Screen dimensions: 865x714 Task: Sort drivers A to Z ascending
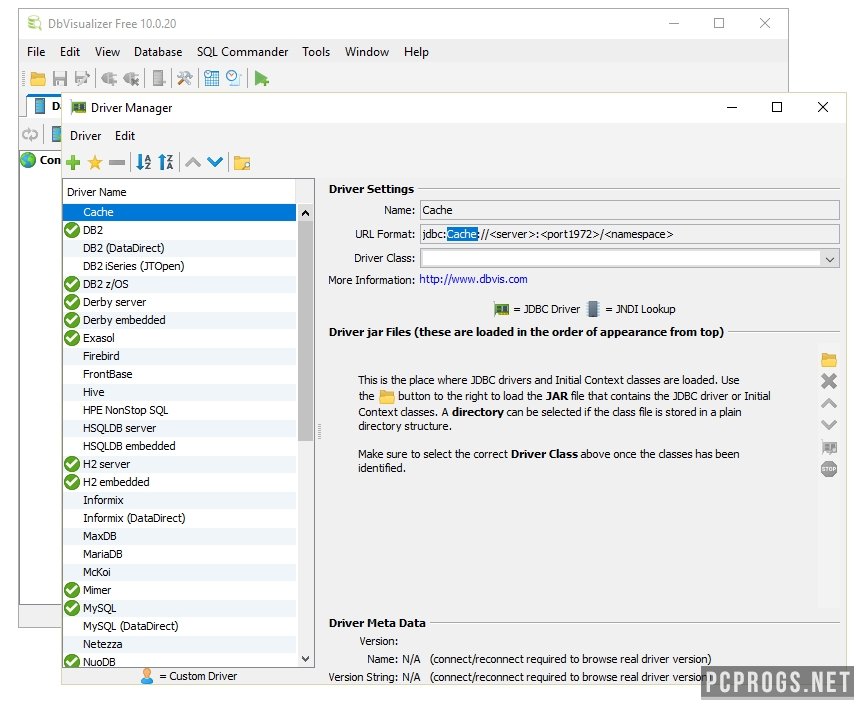coord(143,162)
